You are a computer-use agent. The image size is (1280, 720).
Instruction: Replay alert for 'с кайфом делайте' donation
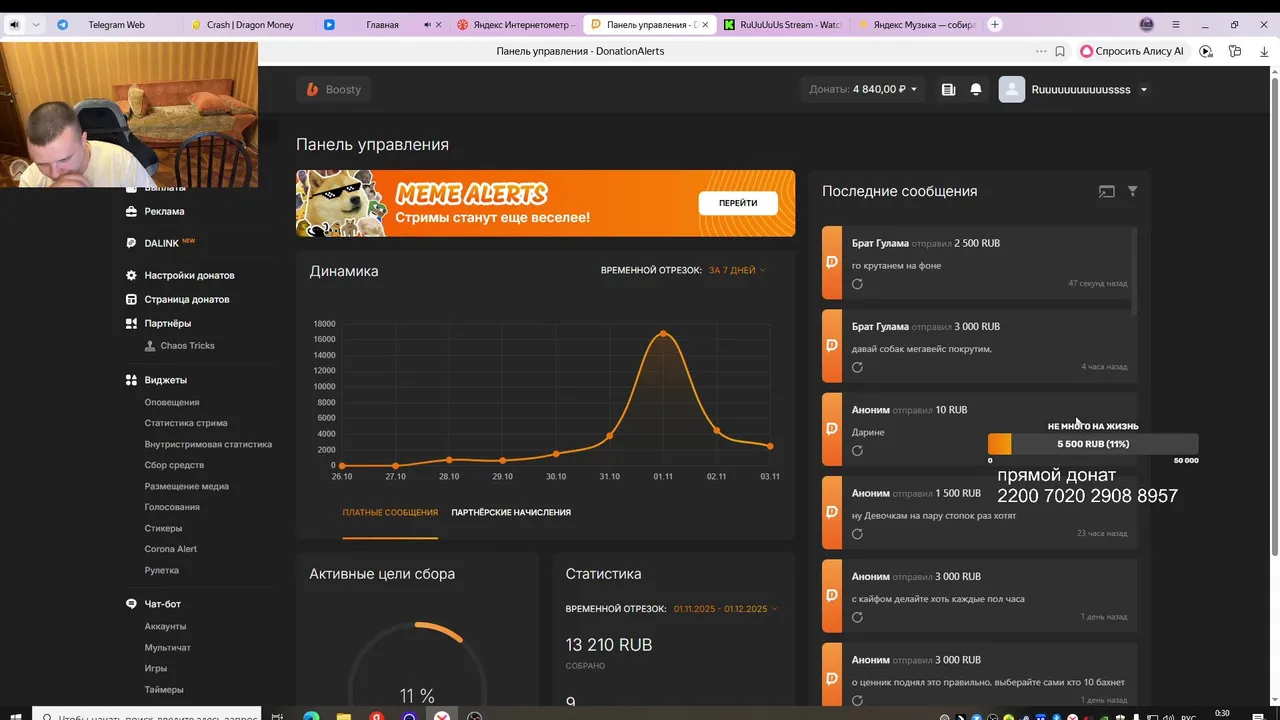857,617
